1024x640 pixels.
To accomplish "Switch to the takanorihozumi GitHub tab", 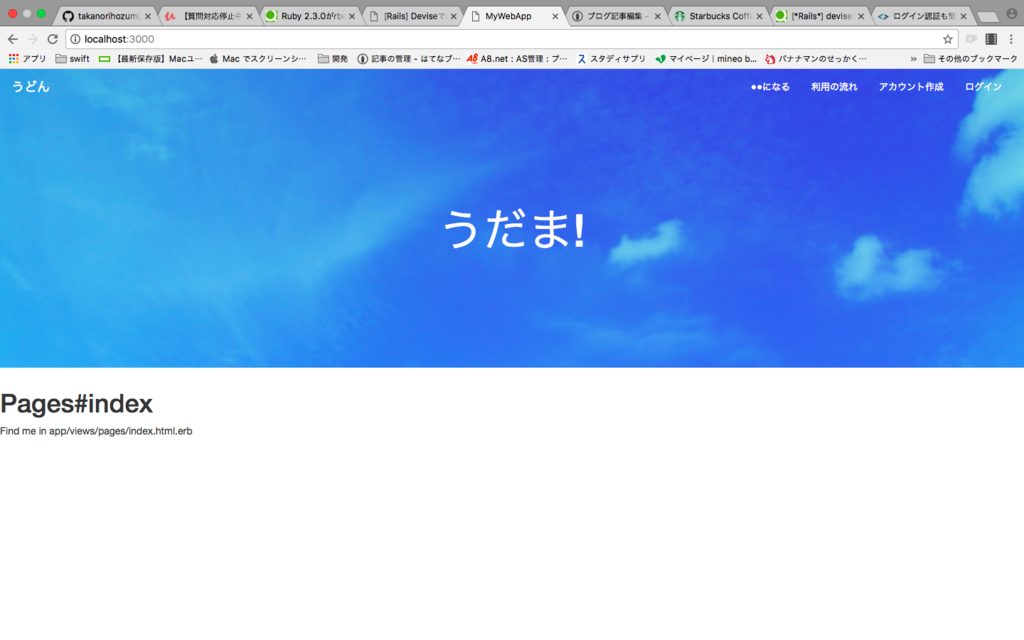I will (x=102, y=16).
